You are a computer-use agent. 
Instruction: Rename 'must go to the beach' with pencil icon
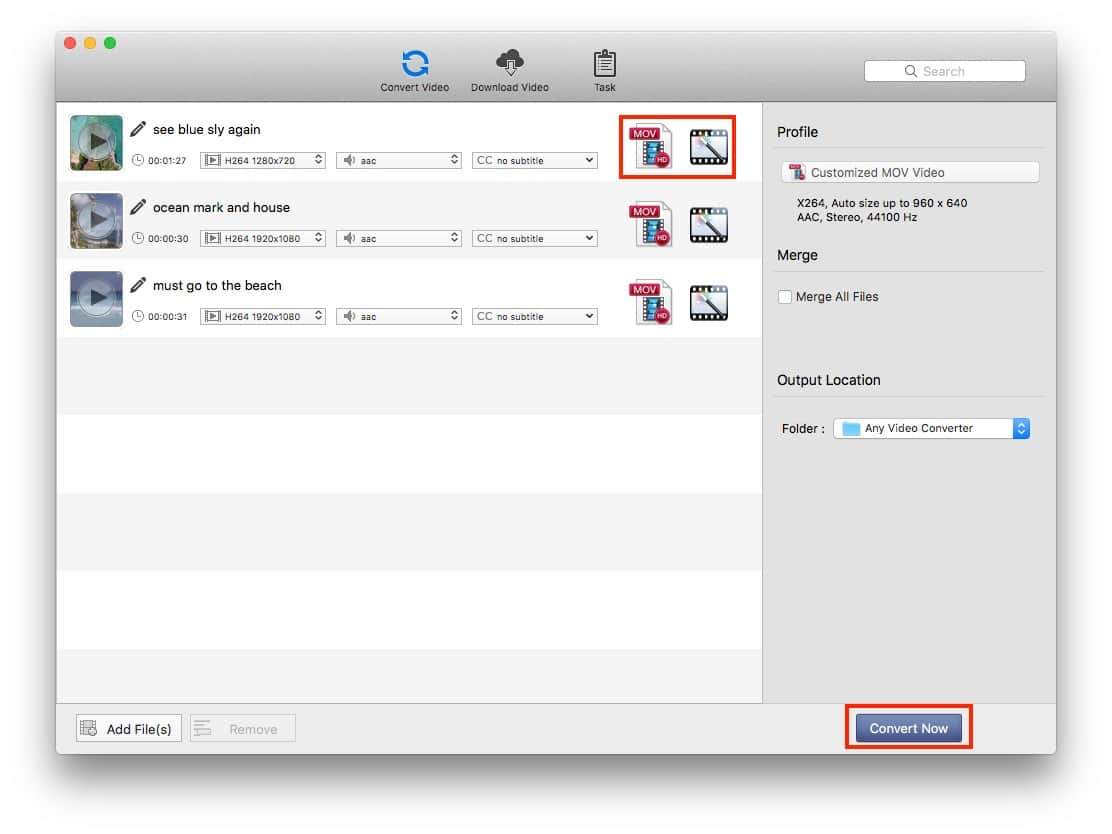tap(138, 285)
